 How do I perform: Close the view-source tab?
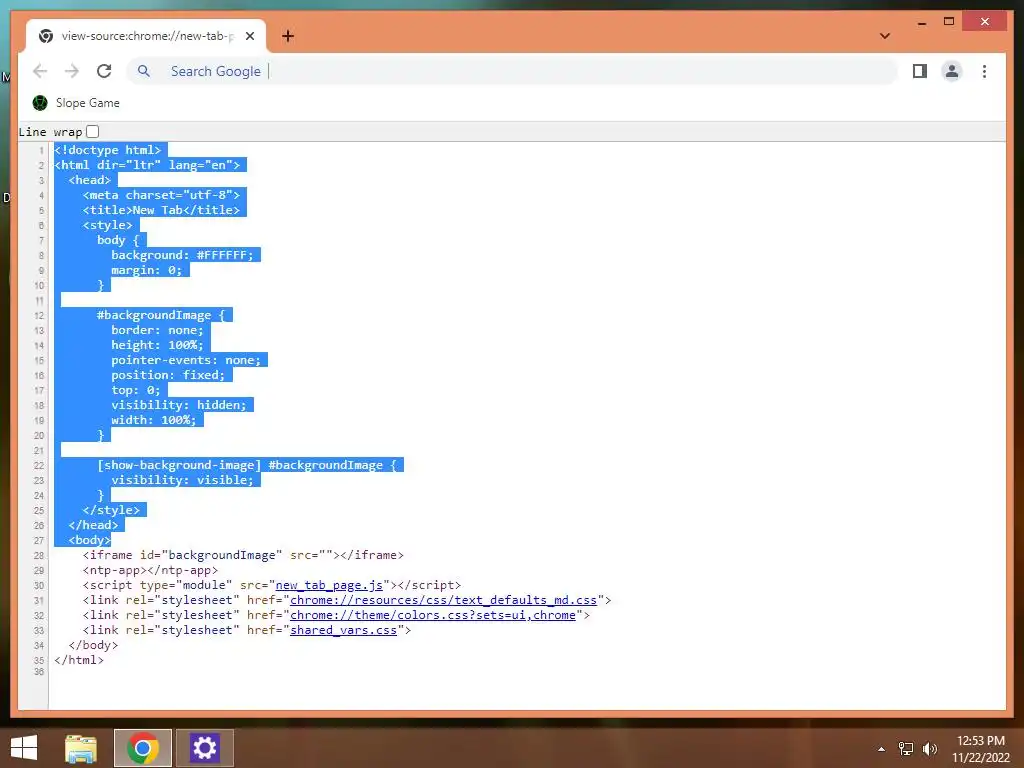pos(249,37)
